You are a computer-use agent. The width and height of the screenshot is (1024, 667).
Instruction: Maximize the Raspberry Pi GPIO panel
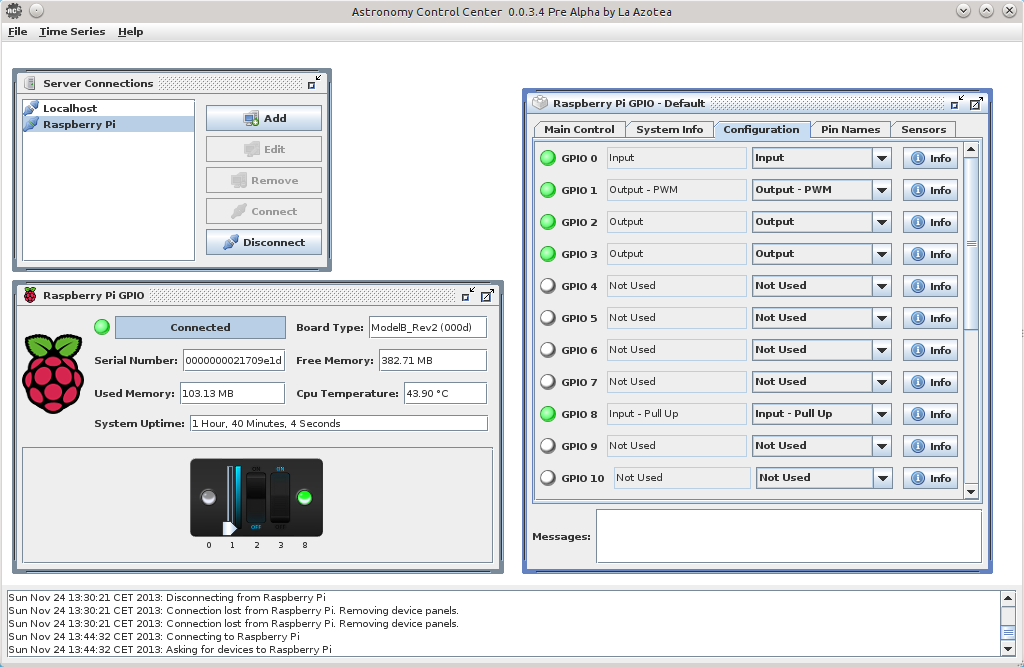tap(487, 296)
